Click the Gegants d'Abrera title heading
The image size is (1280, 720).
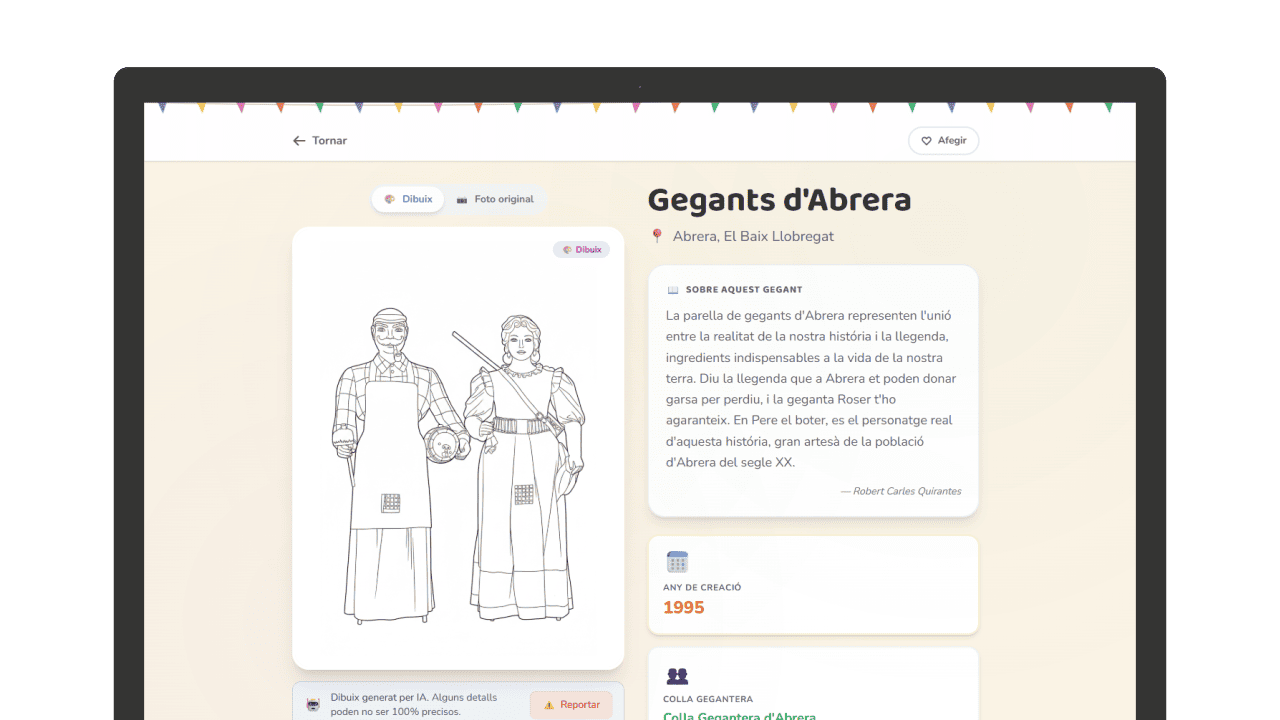coord(780,200)
